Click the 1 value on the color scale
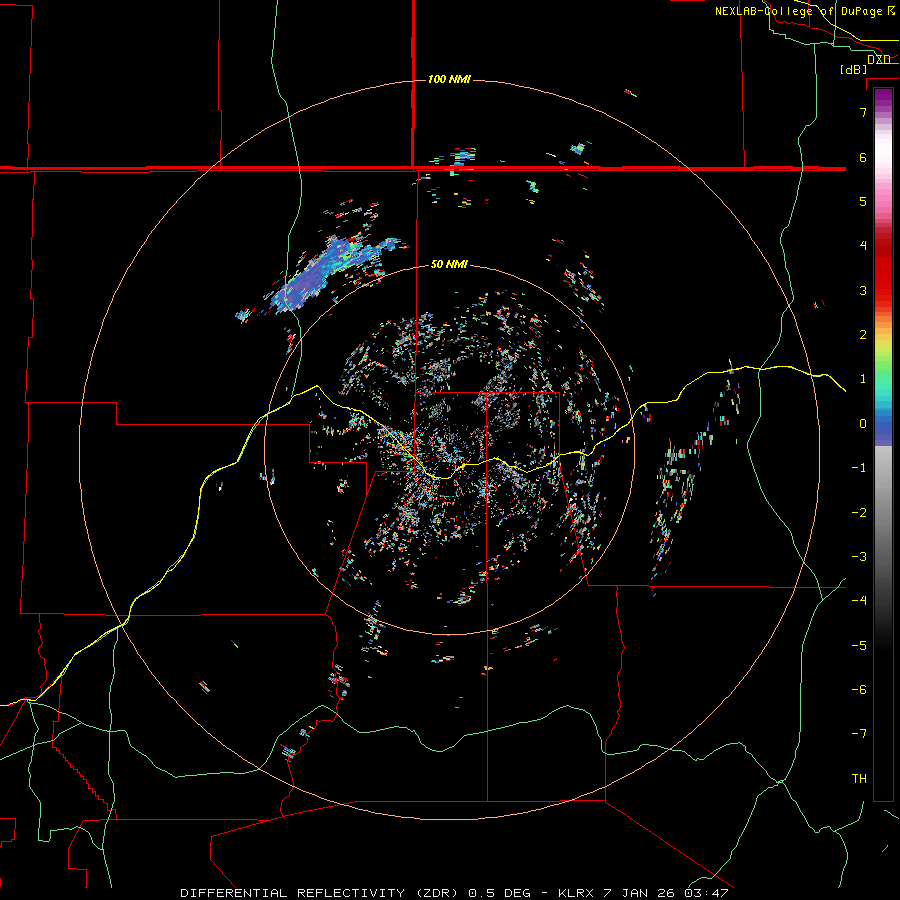Viewport: 900px width, 900px height. pos(863,379)
